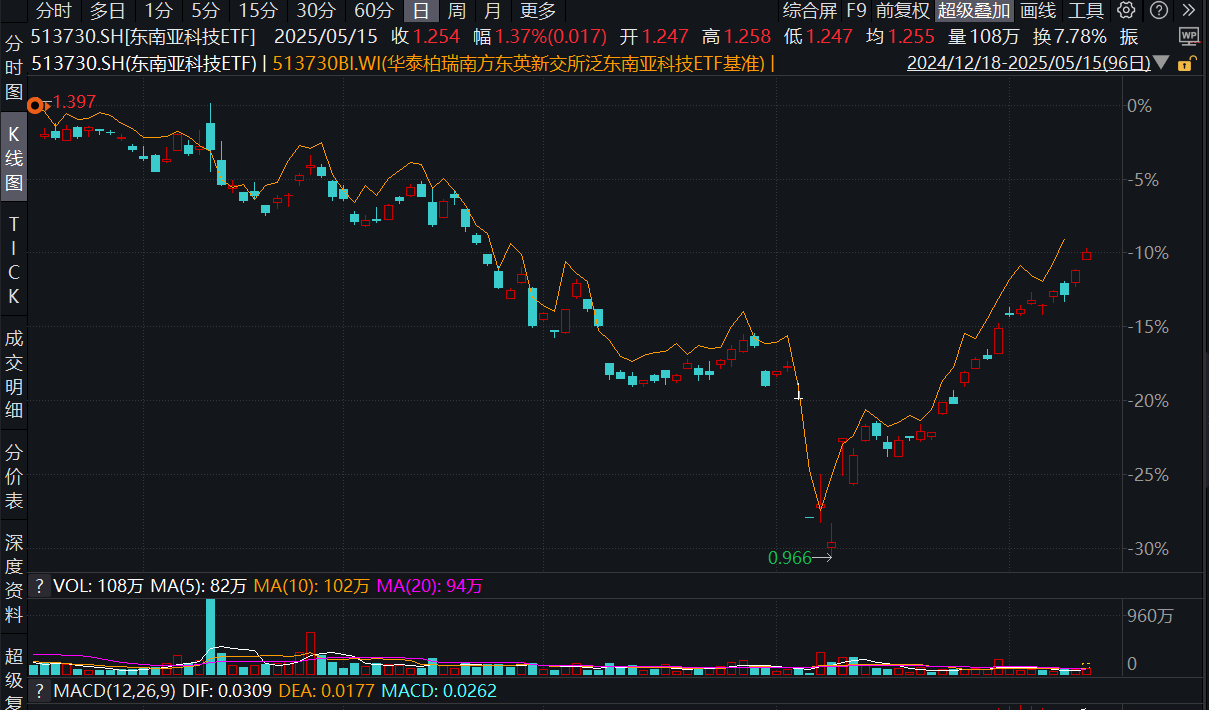Image resolution: width=1209 pixels, height=710 pixels.
Task: Click the MA(10): 102万 label
Action: coord(312,586)
